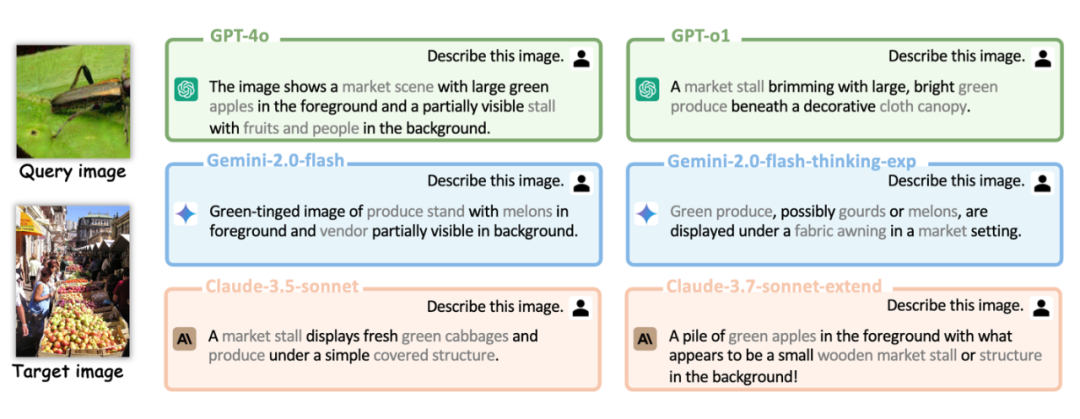The width and height of the screenshot is (1080, 419).
Task: Click the Anthropic logo in Claude-3.5-sonnet panel
Action: [x=185, y=339]
